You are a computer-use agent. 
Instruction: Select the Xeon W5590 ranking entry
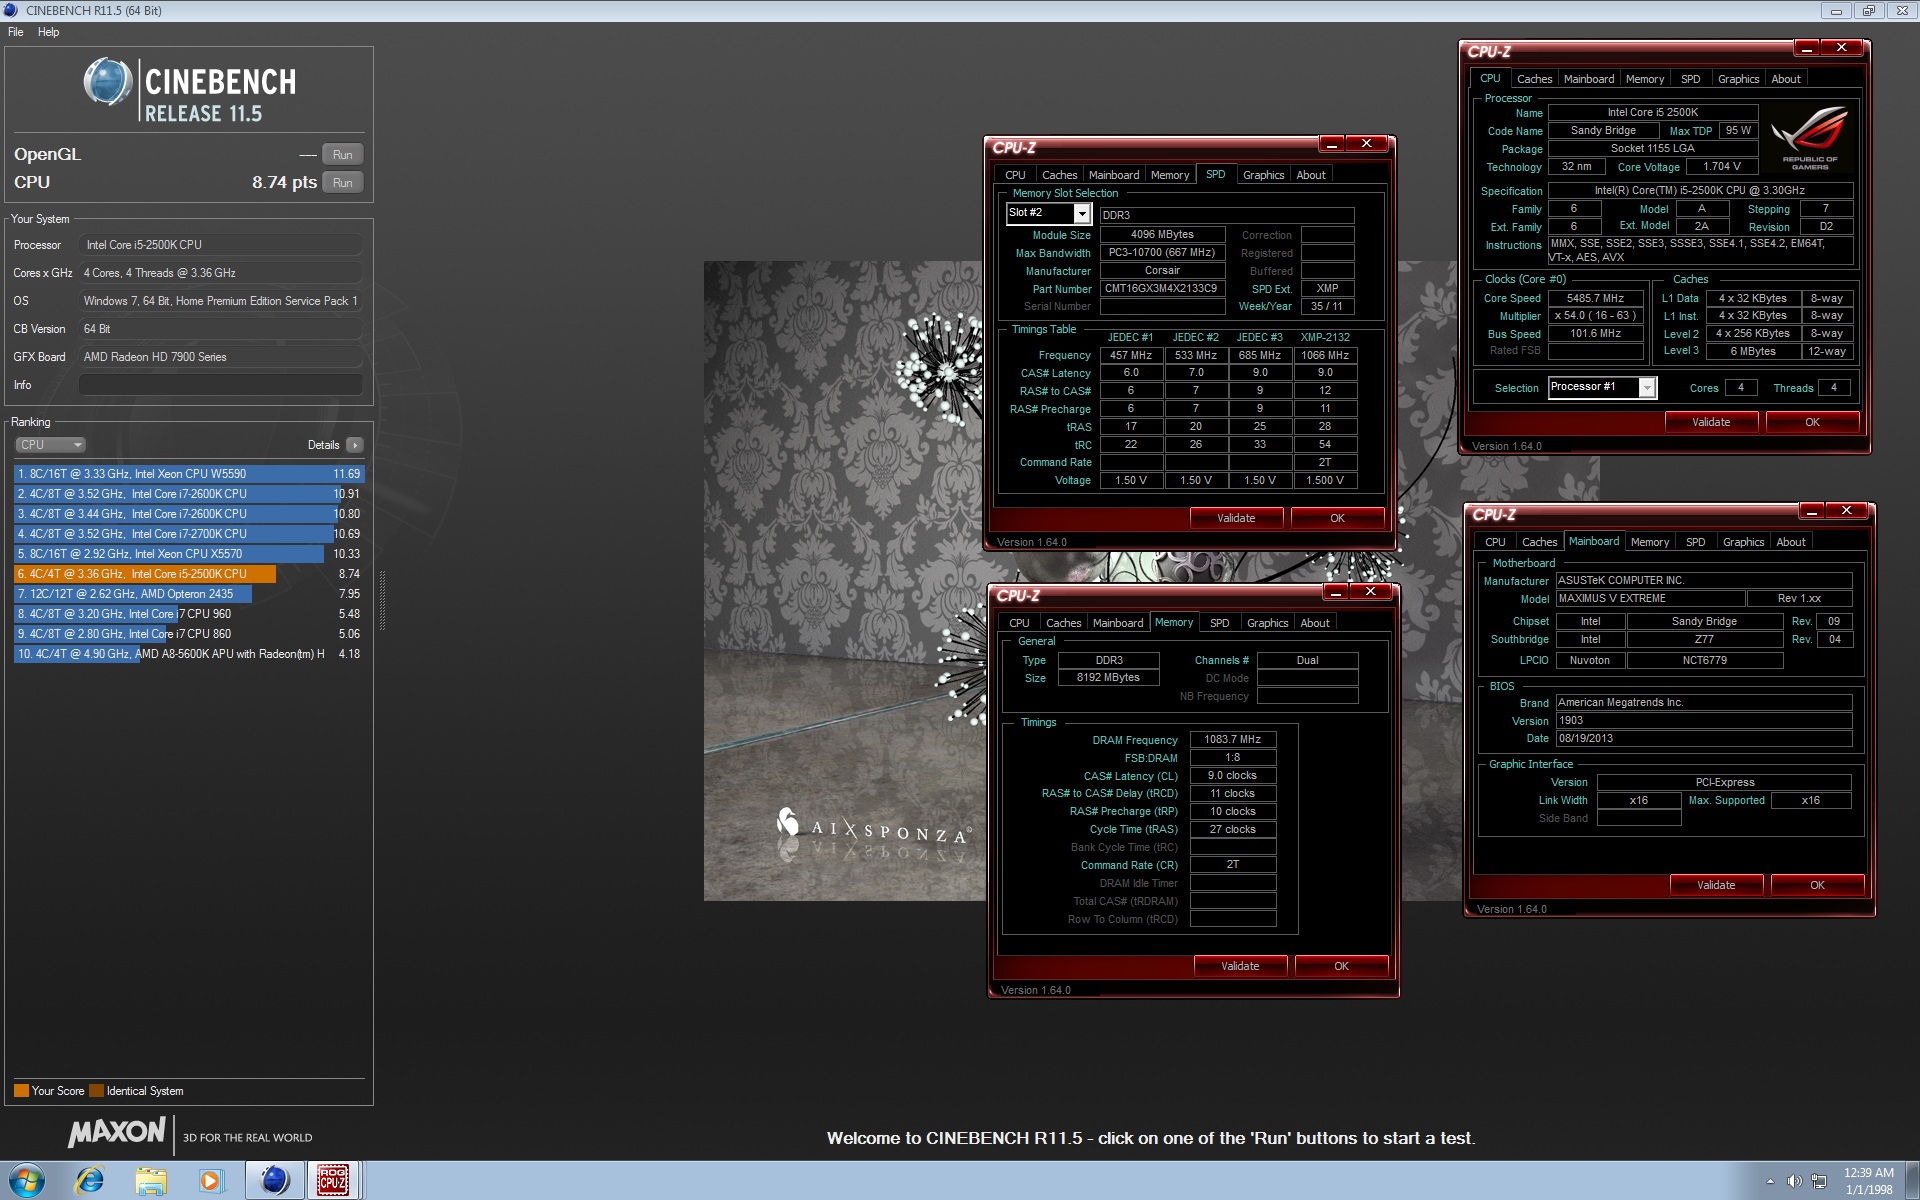click(x=188, y=474)
